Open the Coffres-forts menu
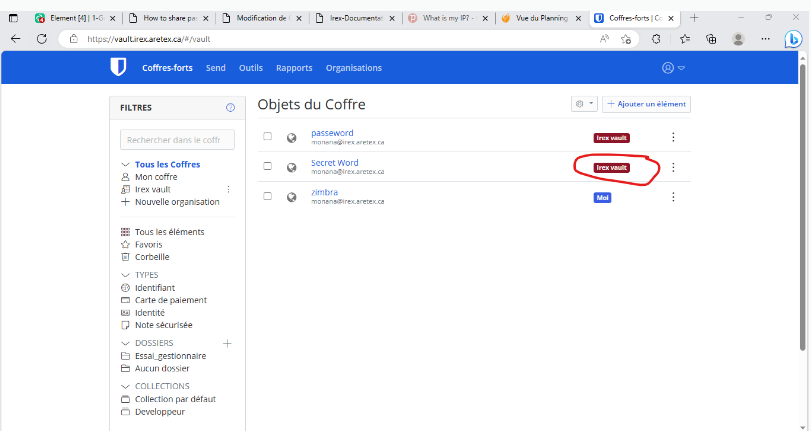This screenshot has width=811, height=431. (167, 68)
